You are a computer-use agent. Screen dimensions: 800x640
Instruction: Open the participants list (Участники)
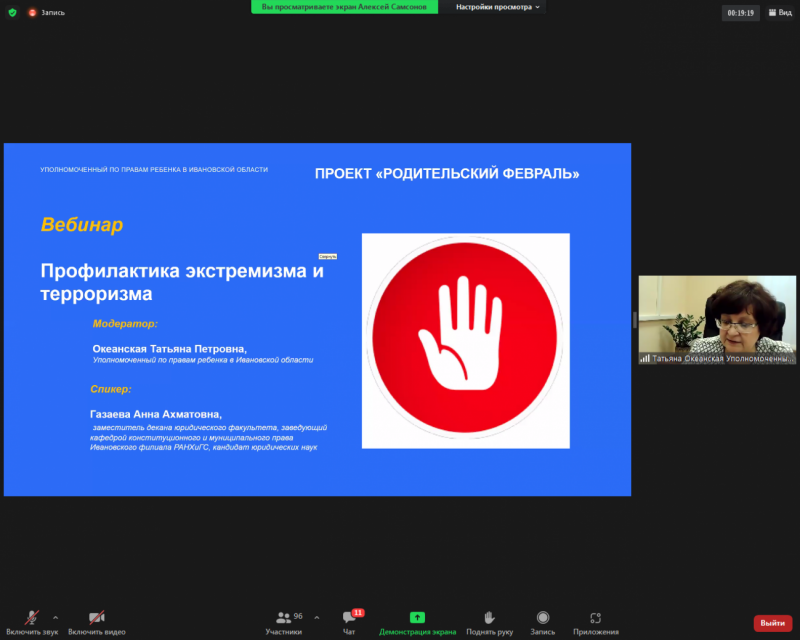point(283,621)
